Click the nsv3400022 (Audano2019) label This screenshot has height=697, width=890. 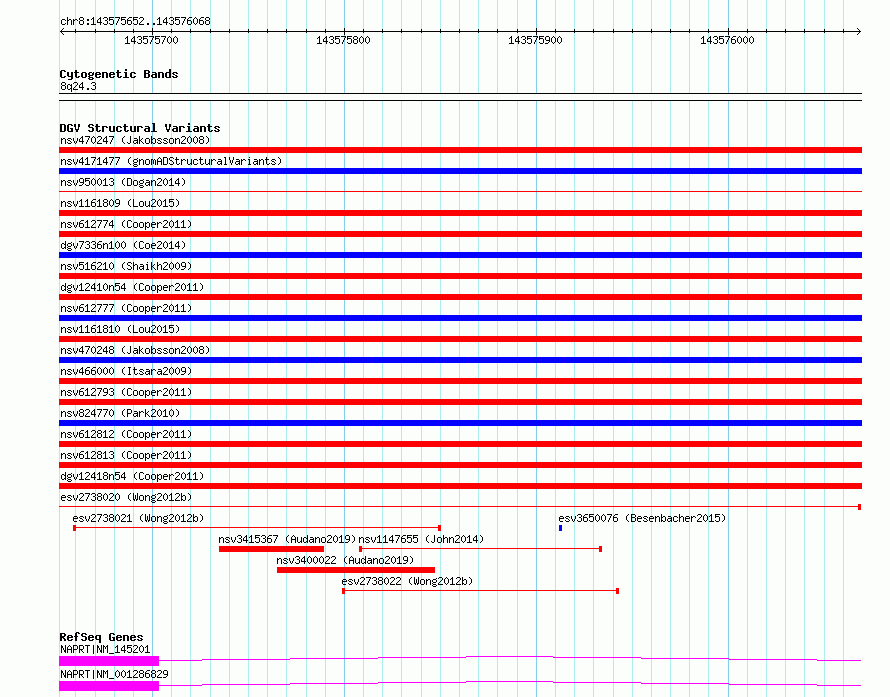coord(345,560)
